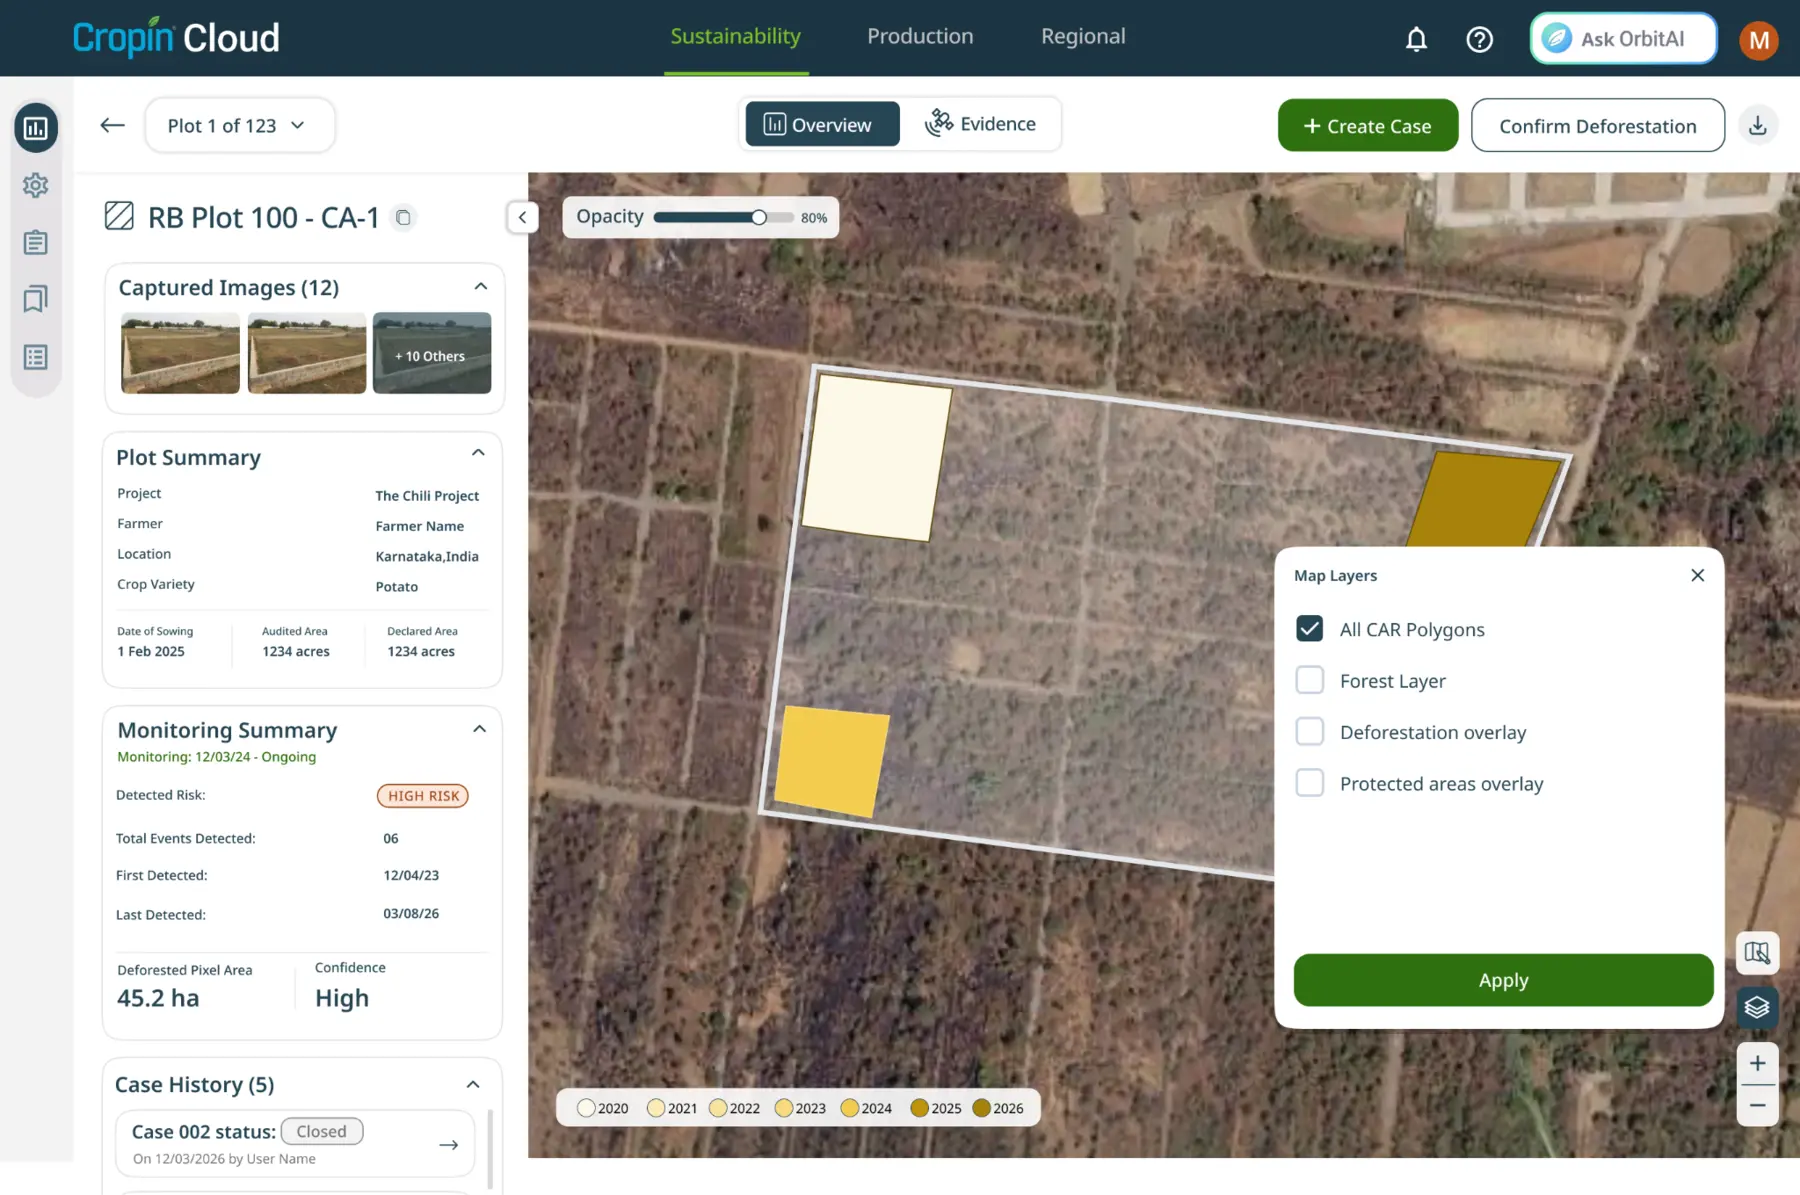This screenshot has height=1195, width=1800.
Task: Select the 2020 legend year
Action: point(603,1108)
